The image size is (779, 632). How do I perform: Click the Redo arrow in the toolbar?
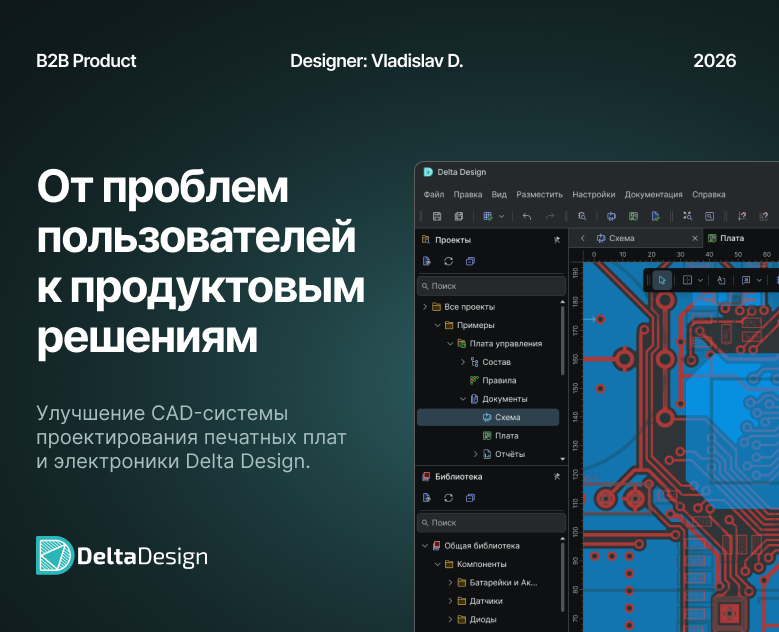click(549, 216)
